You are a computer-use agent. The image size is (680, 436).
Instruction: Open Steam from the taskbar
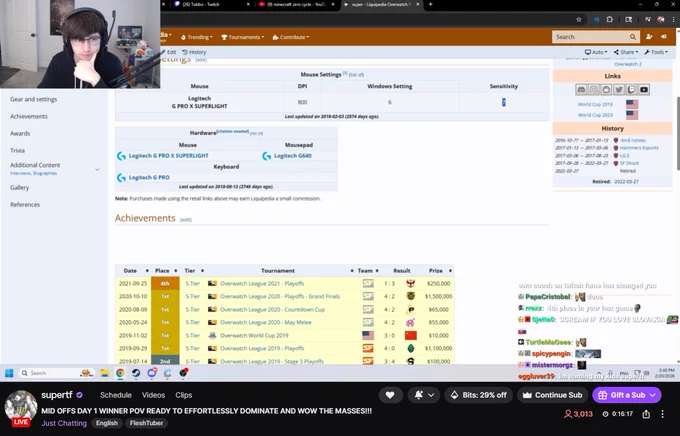click(136, 373)
